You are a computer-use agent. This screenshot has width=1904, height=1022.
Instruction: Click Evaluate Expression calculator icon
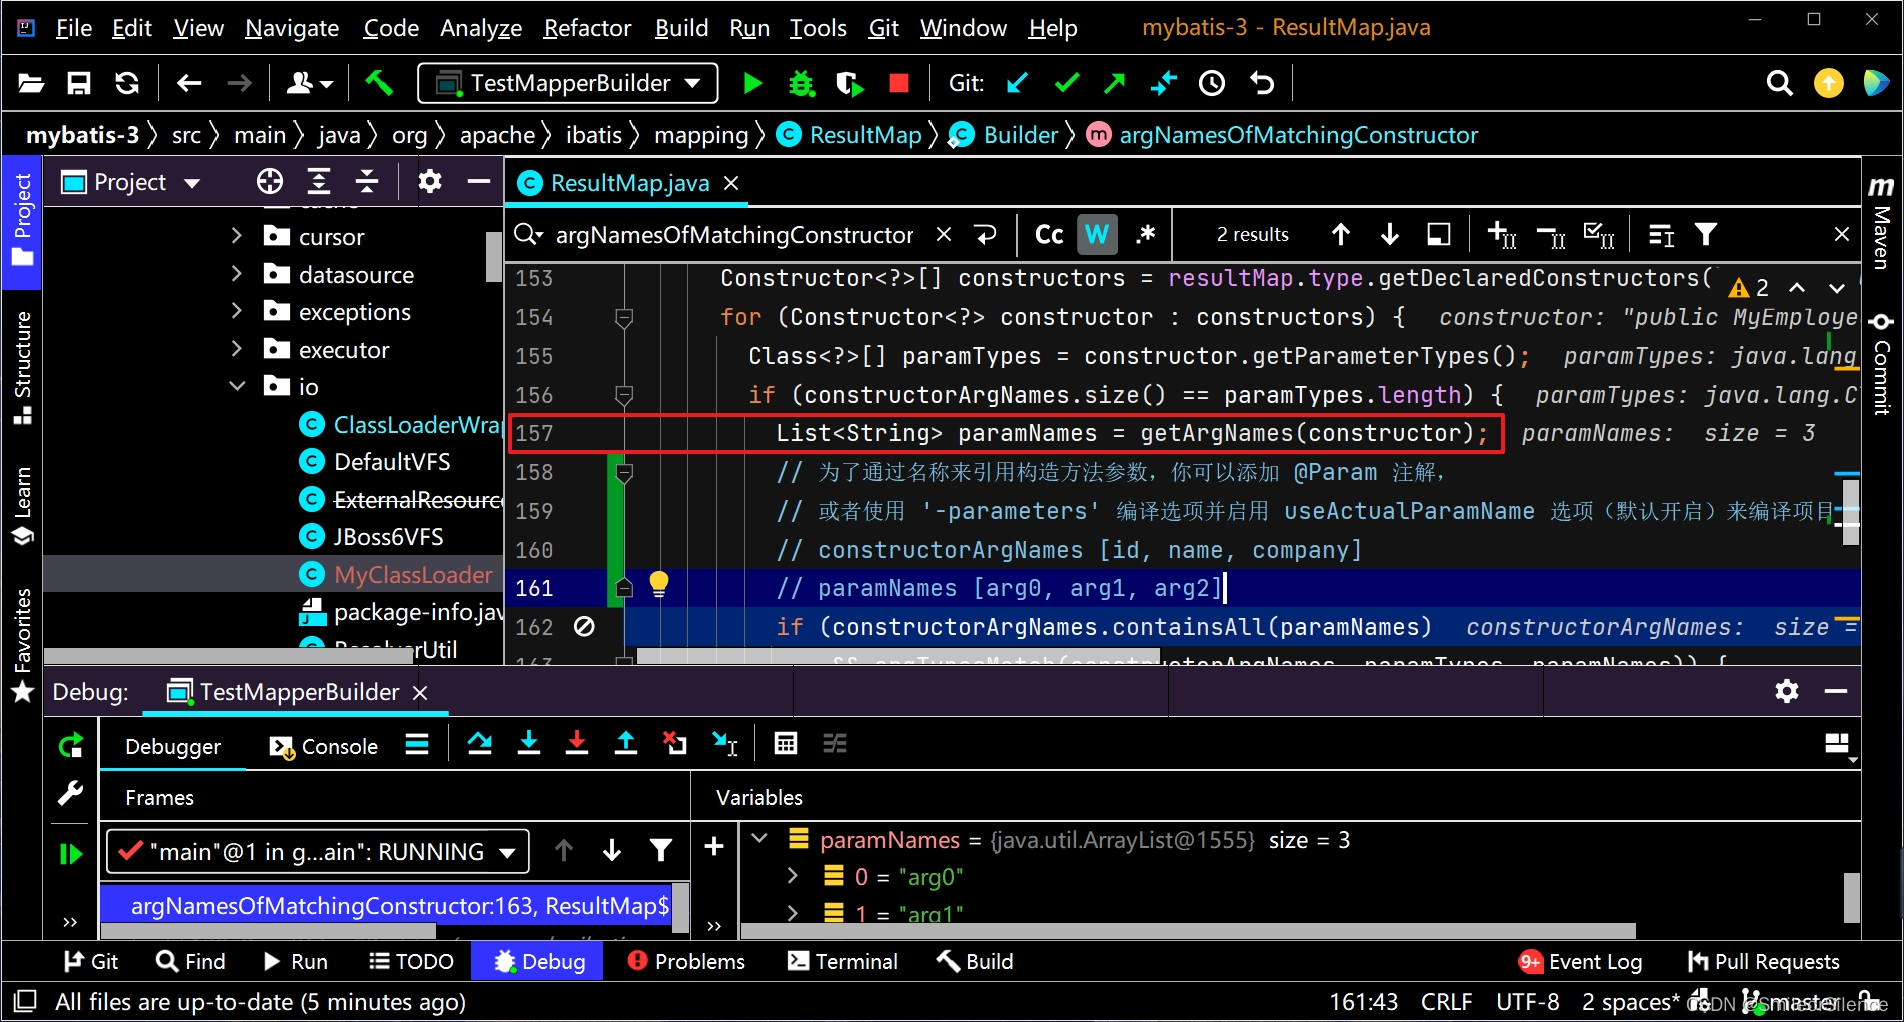(x=786, y=743)
